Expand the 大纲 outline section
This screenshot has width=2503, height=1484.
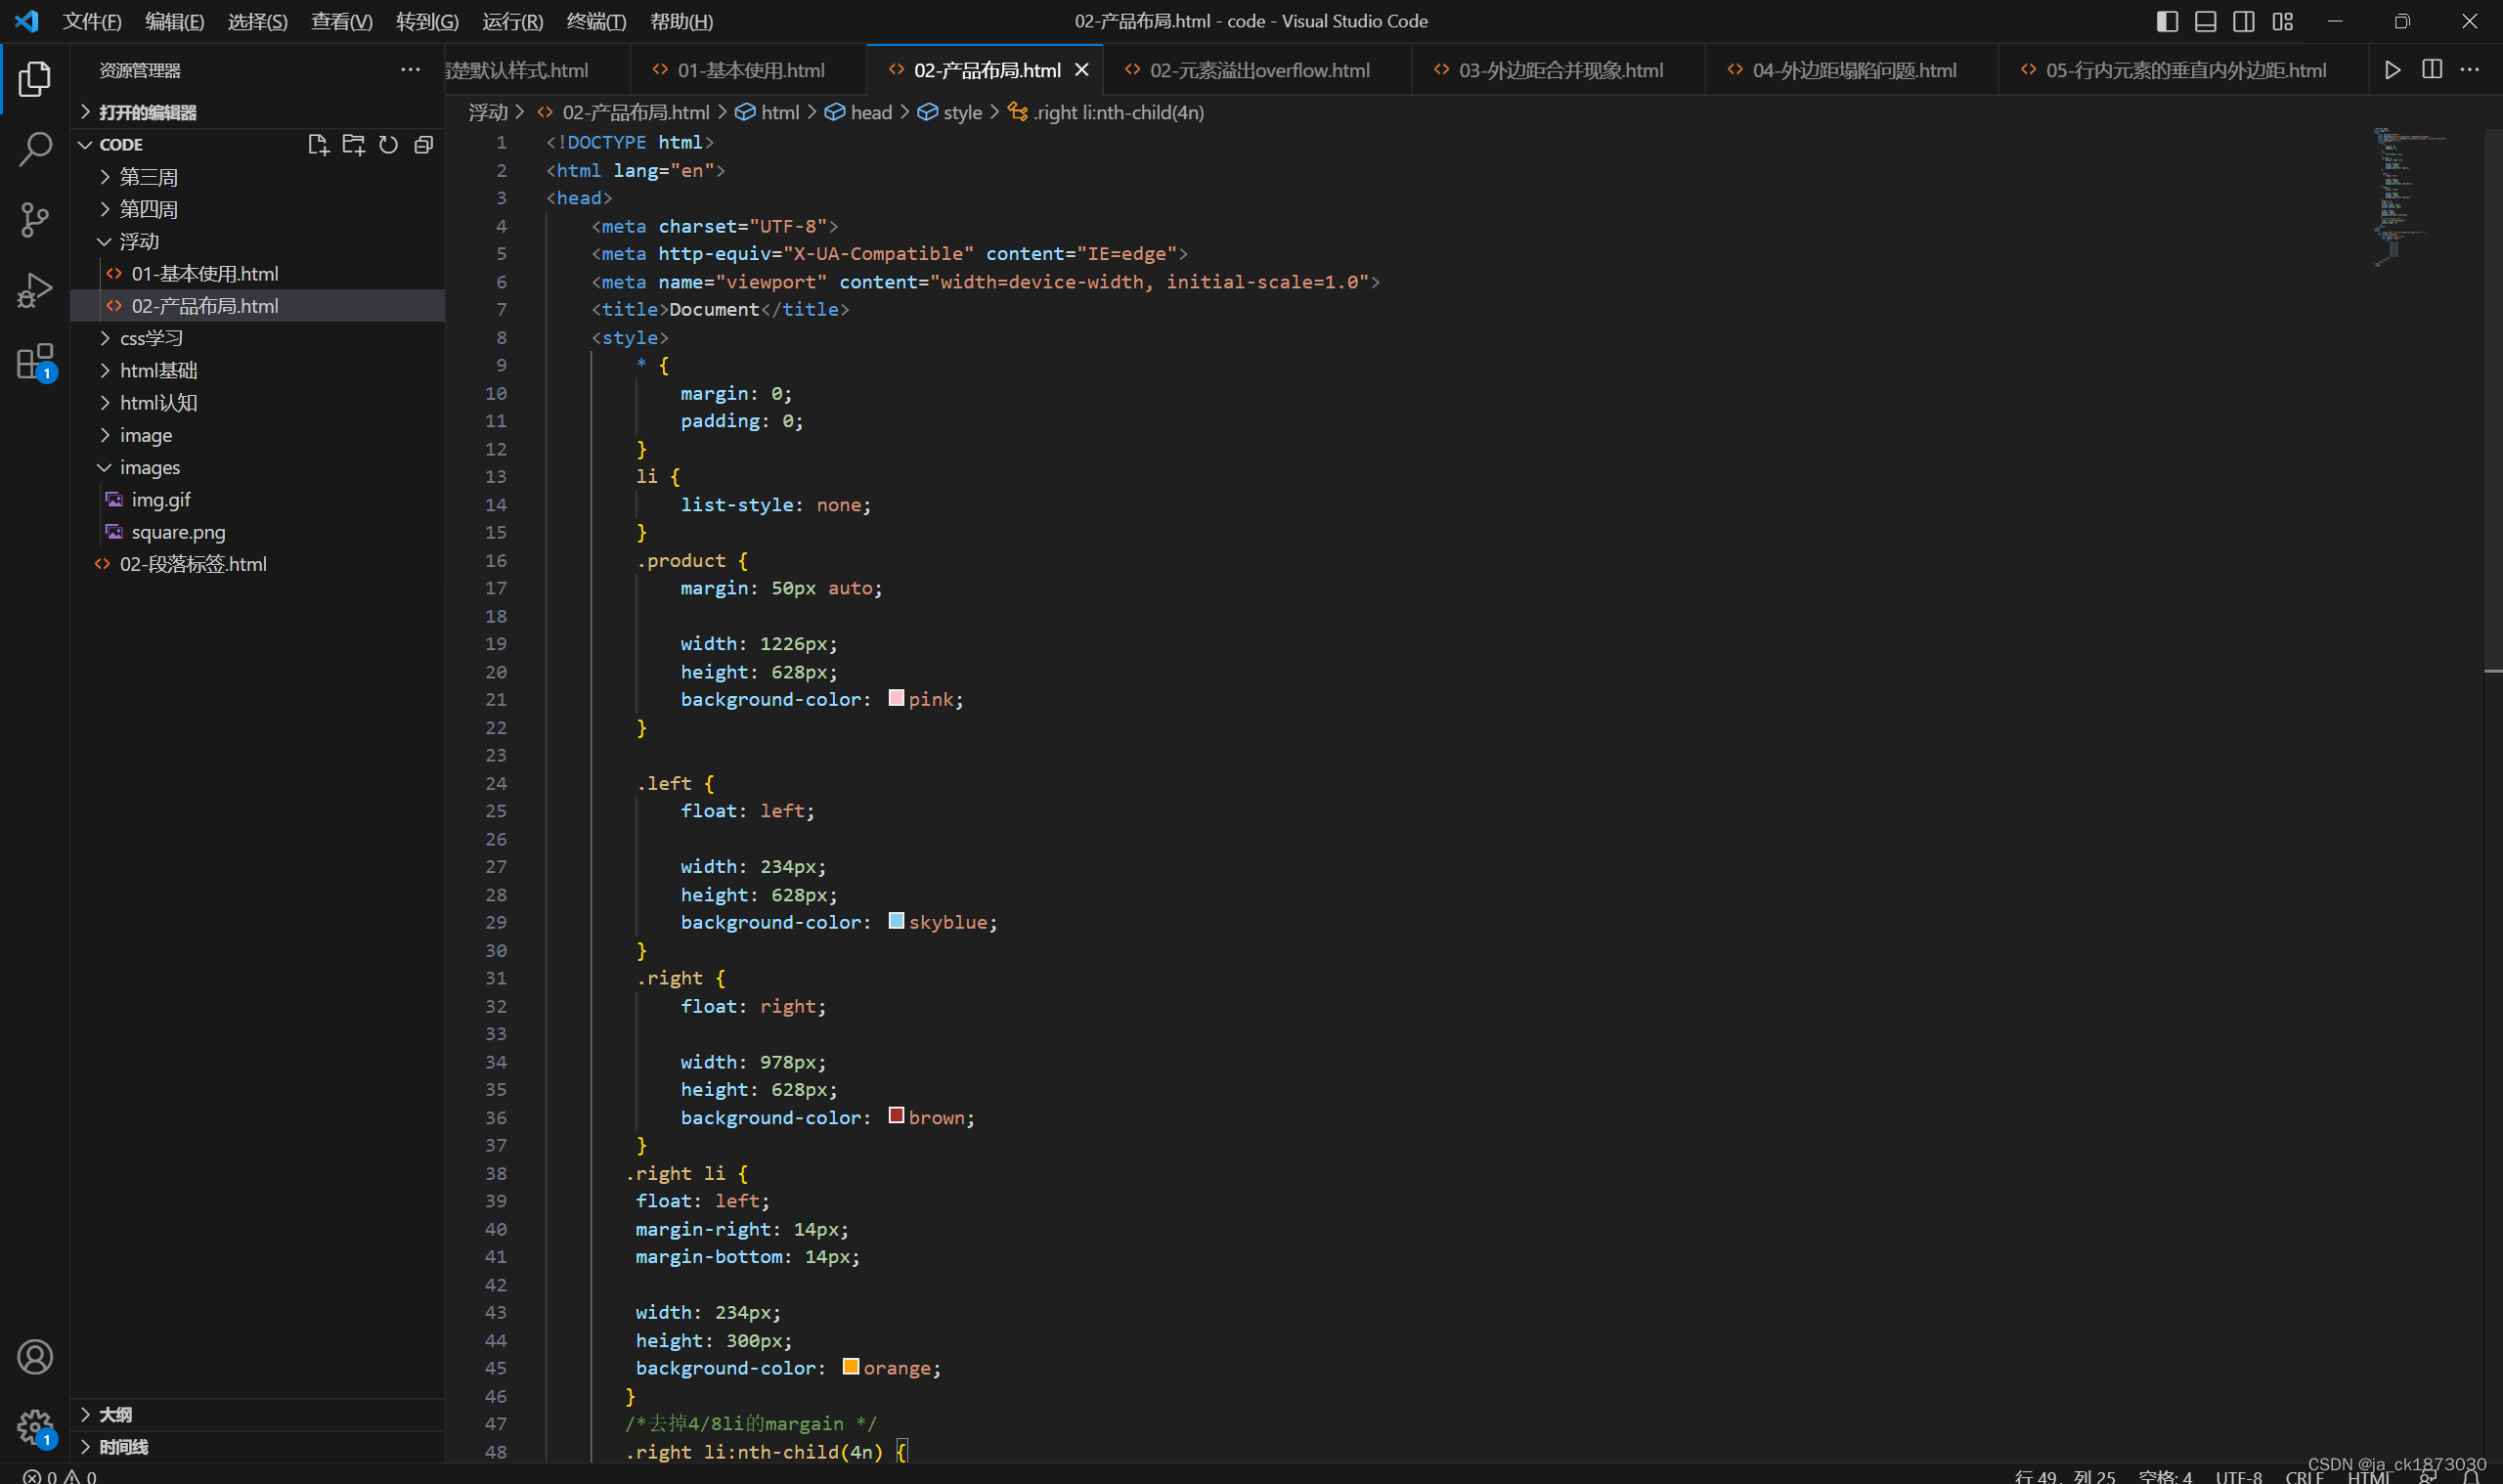point(115,1414)
